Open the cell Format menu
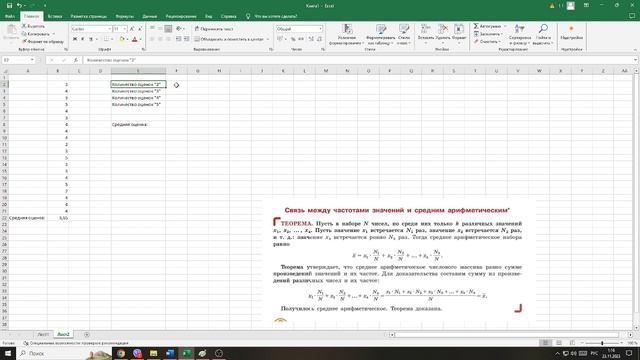 (459, 33)
